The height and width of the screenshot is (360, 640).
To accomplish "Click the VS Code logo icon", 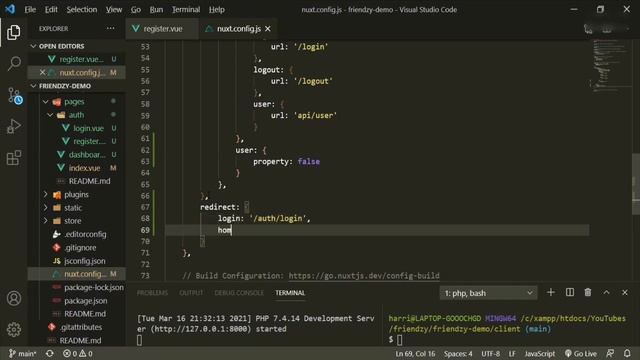I will (10, 9).
